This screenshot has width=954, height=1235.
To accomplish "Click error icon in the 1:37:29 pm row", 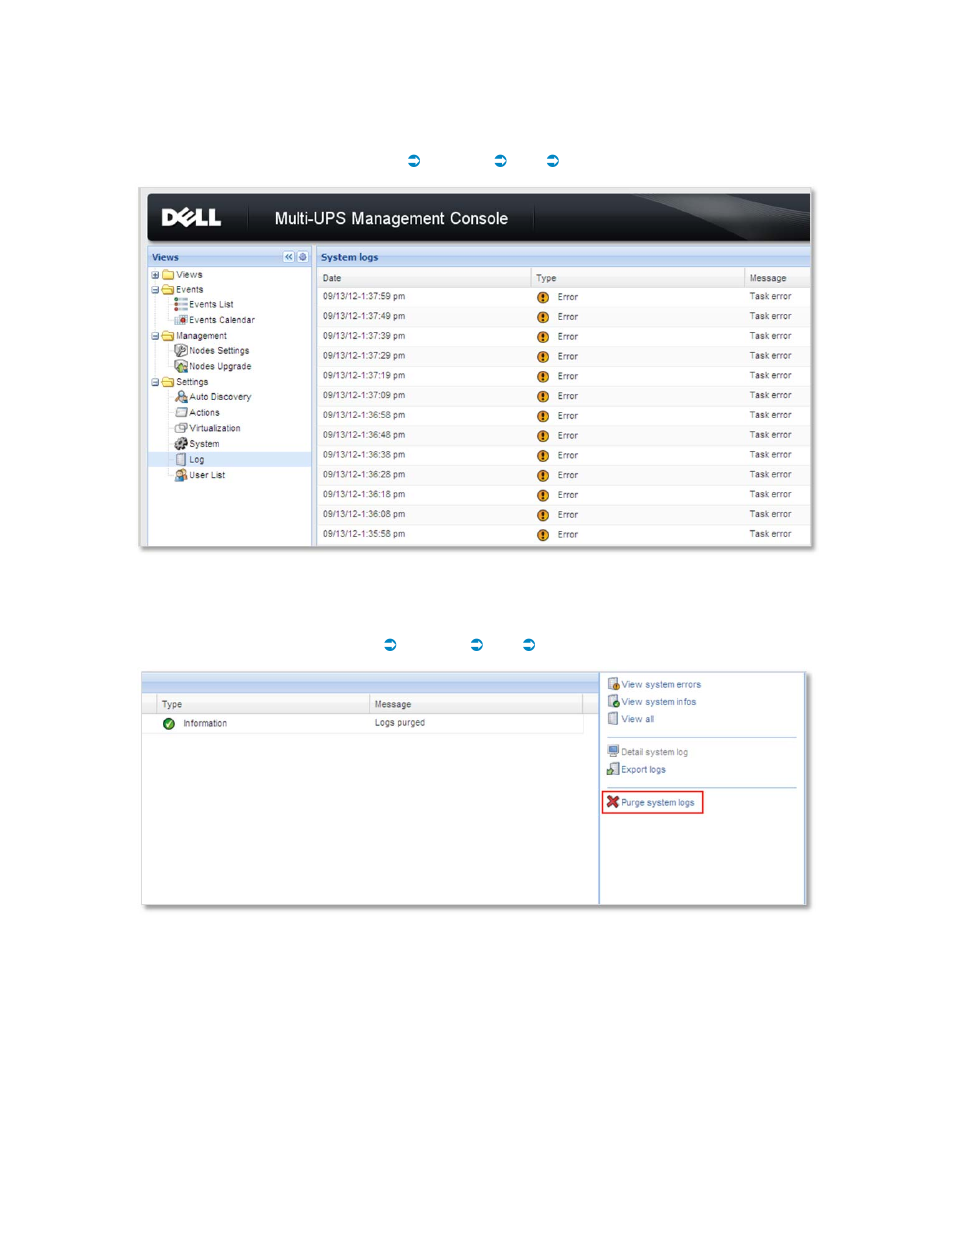I will (543, 357).
